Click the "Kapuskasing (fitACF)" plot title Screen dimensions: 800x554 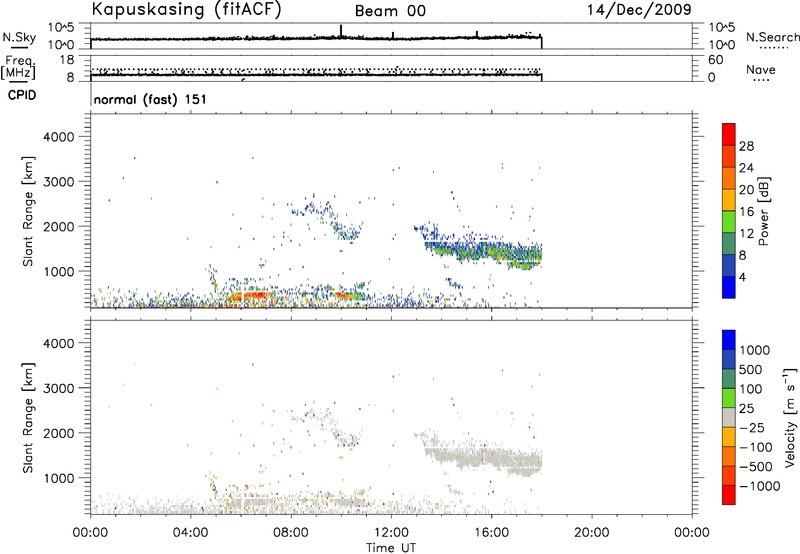click(x=186, y=9)
